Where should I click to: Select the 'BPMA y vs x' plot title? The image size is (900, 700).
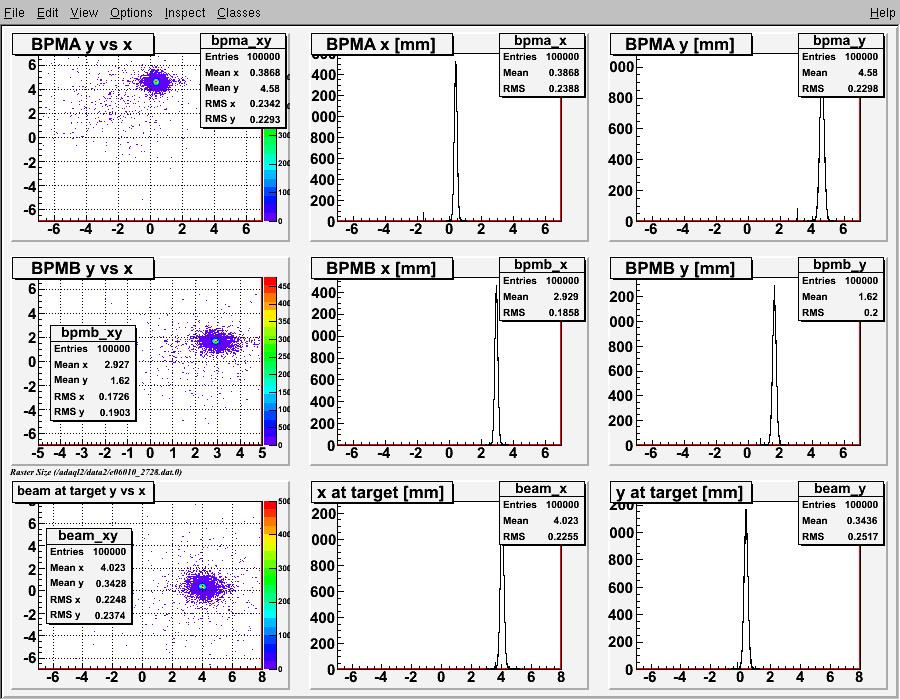click(83, 44)
